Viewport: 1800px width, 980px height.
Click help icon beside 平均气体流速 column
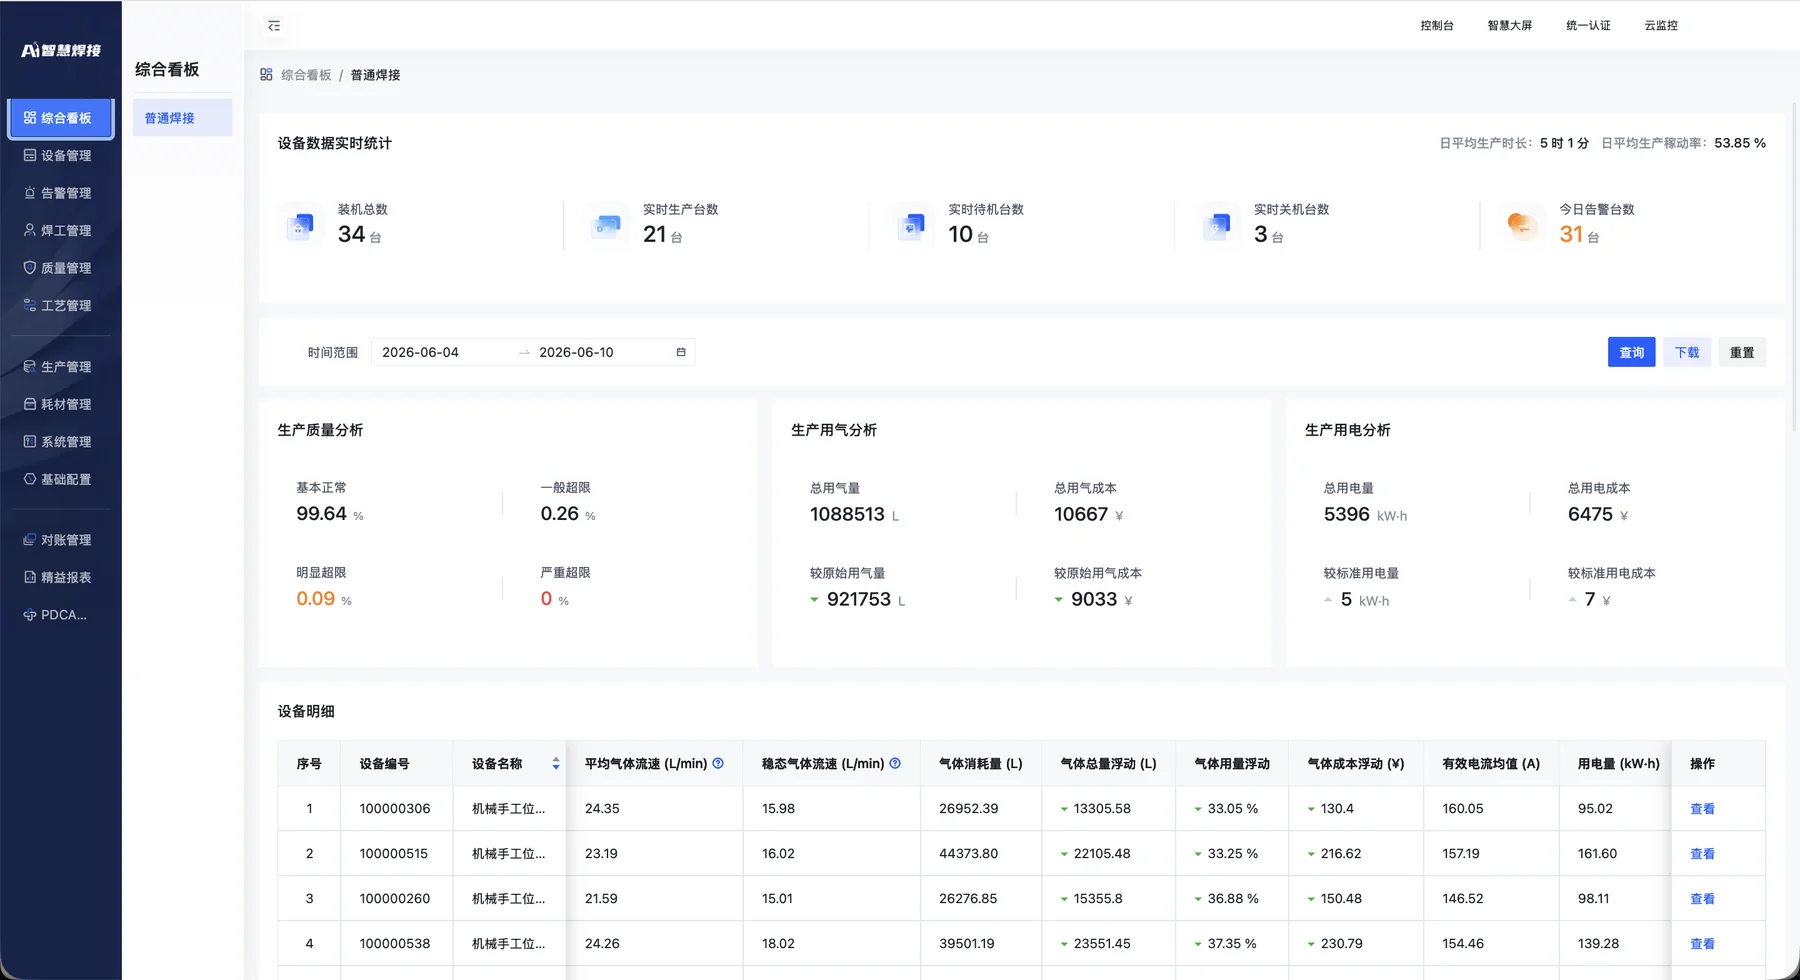718,763
